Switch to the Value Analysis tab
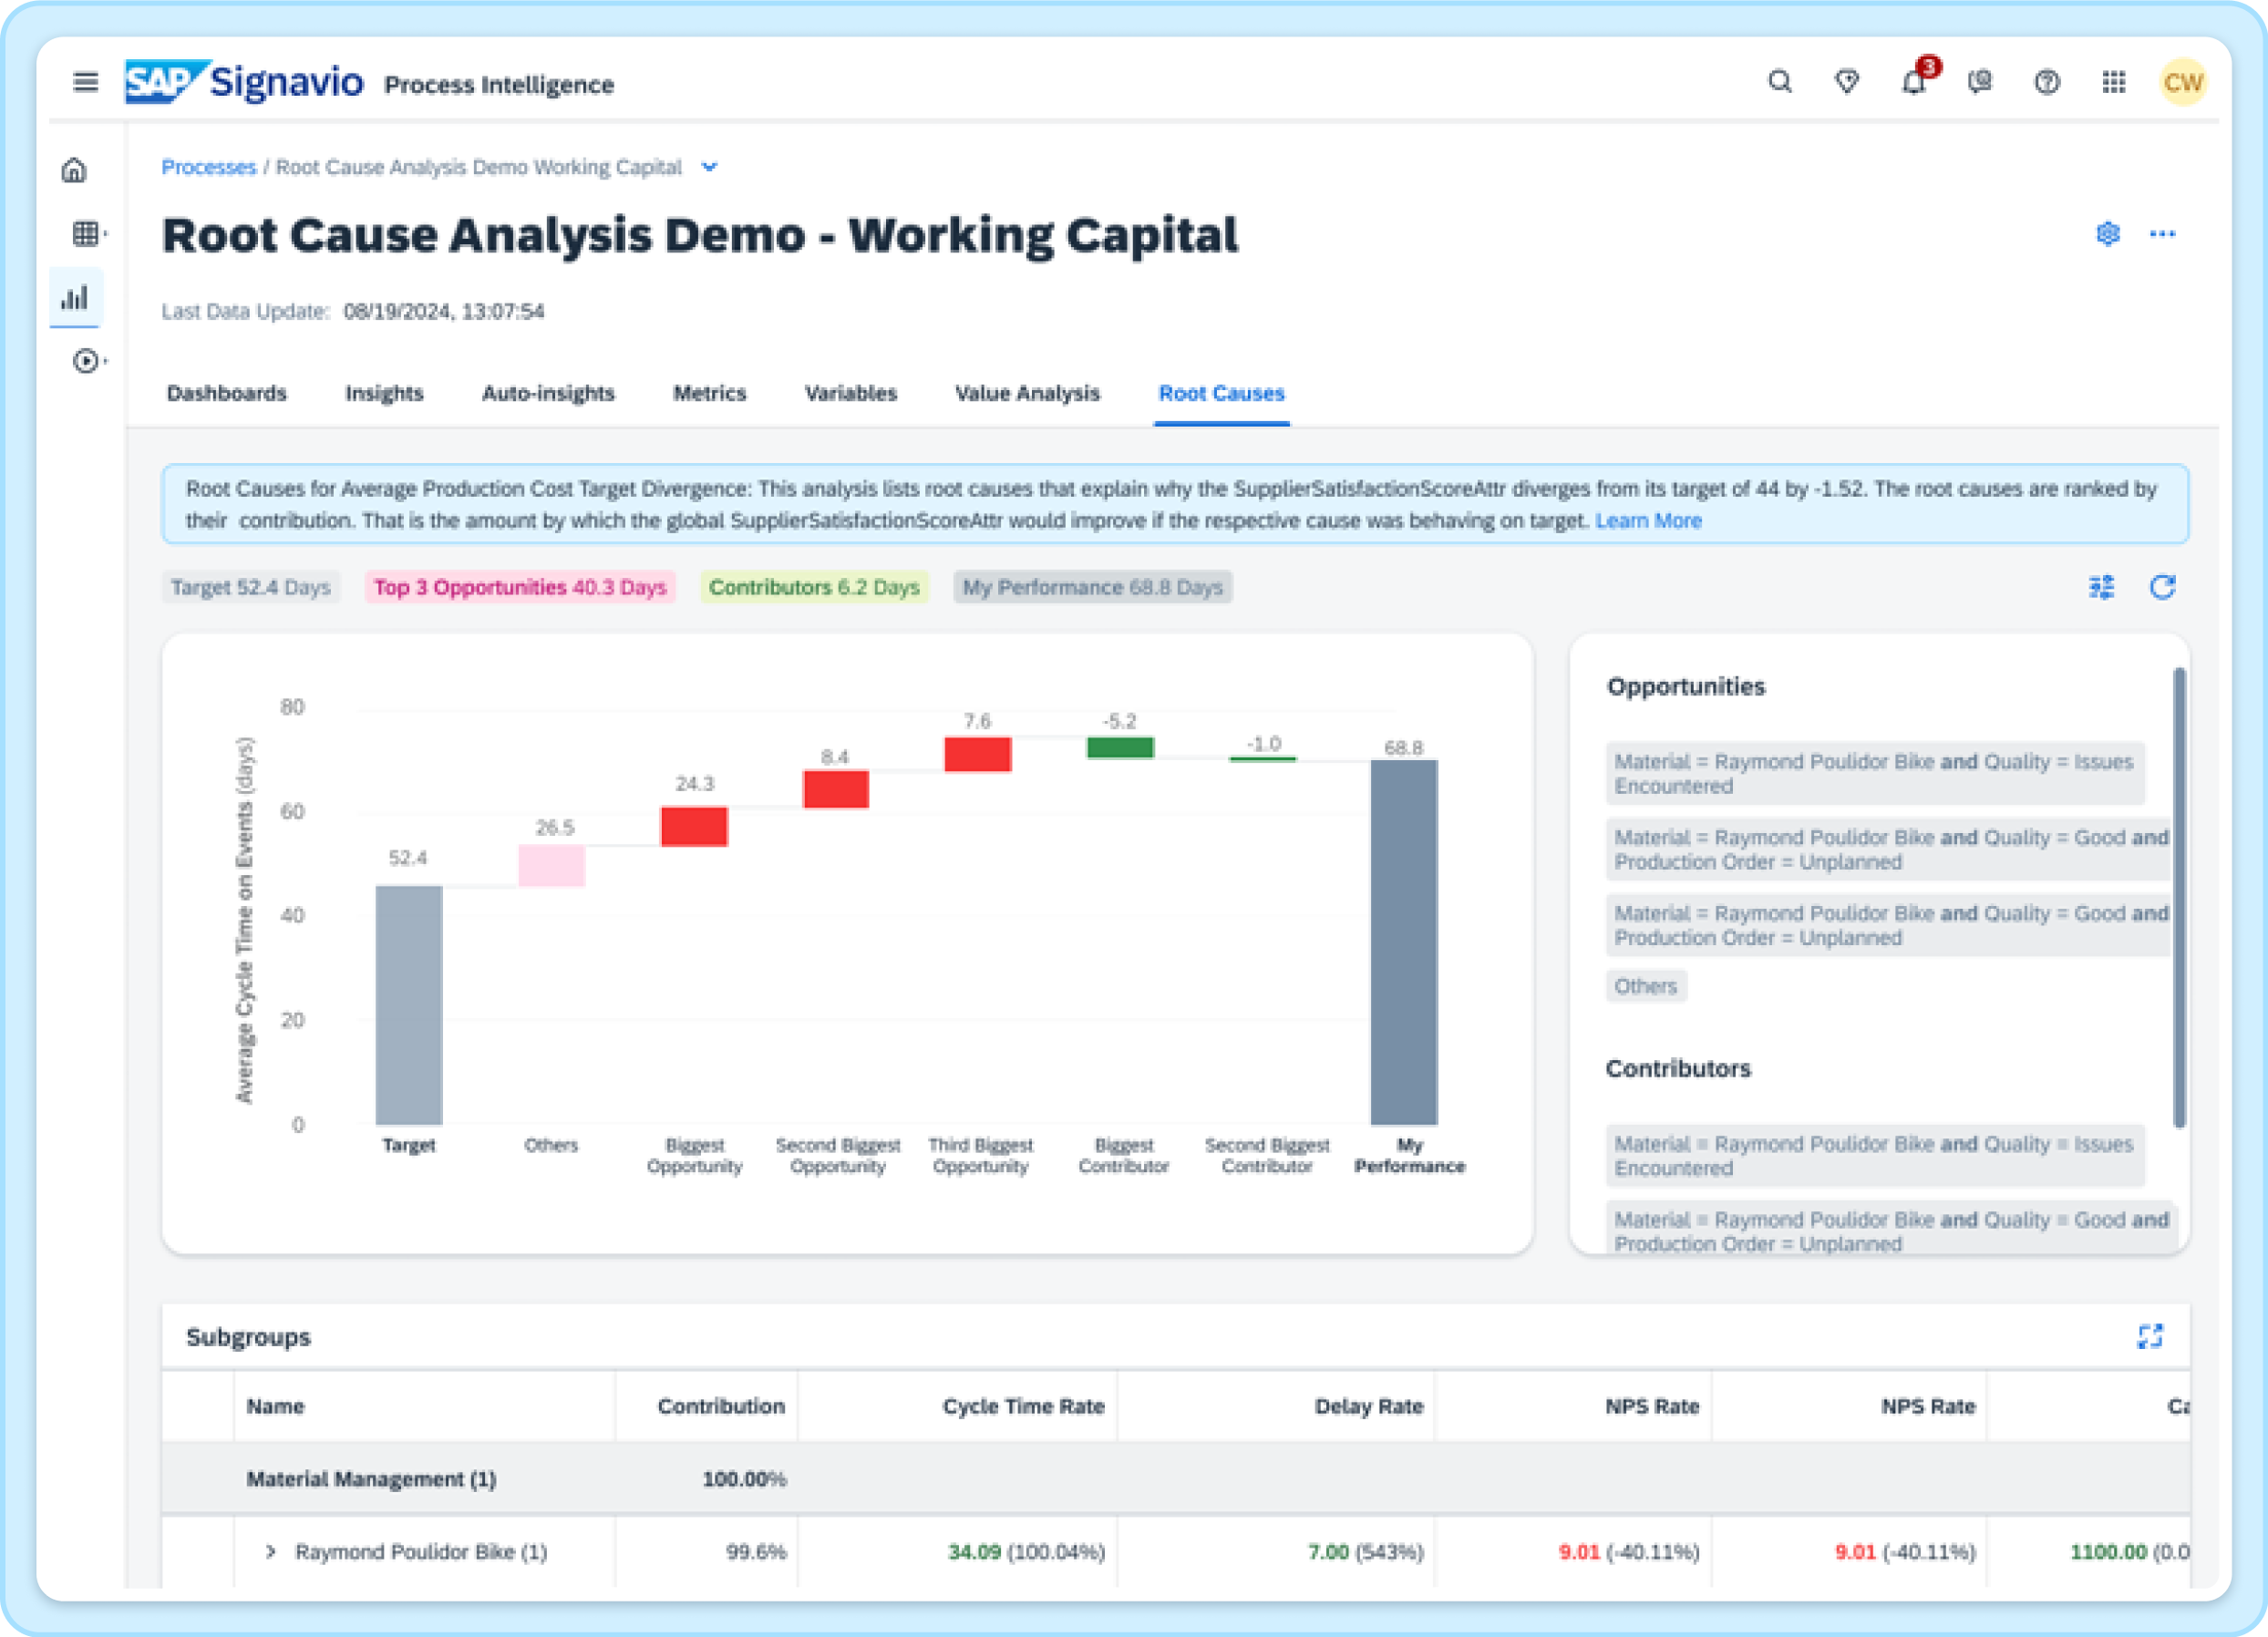Image resolution: width=2268 pixels, height=1637 pixels. click(x=1027, y=393)
